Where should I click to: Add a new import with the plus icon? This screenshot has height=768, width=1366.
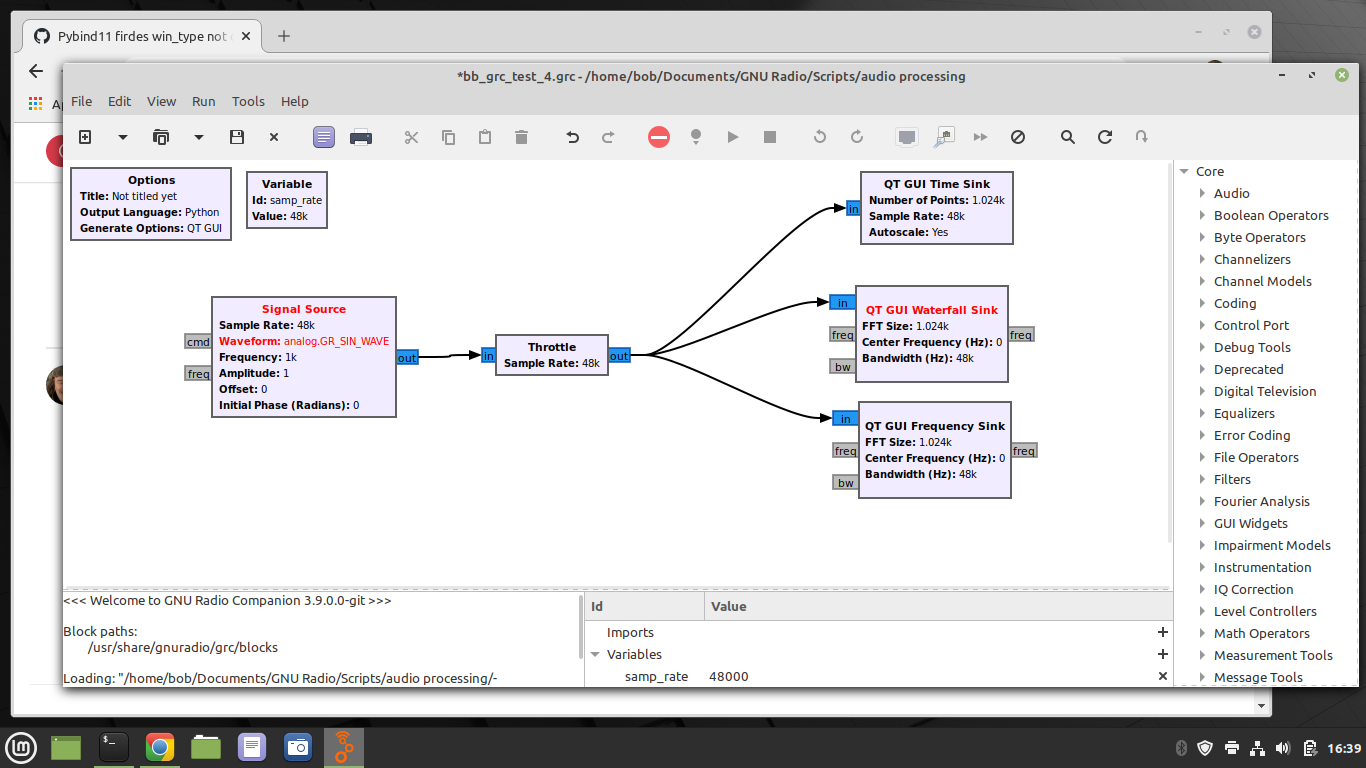click(1163, 632)
